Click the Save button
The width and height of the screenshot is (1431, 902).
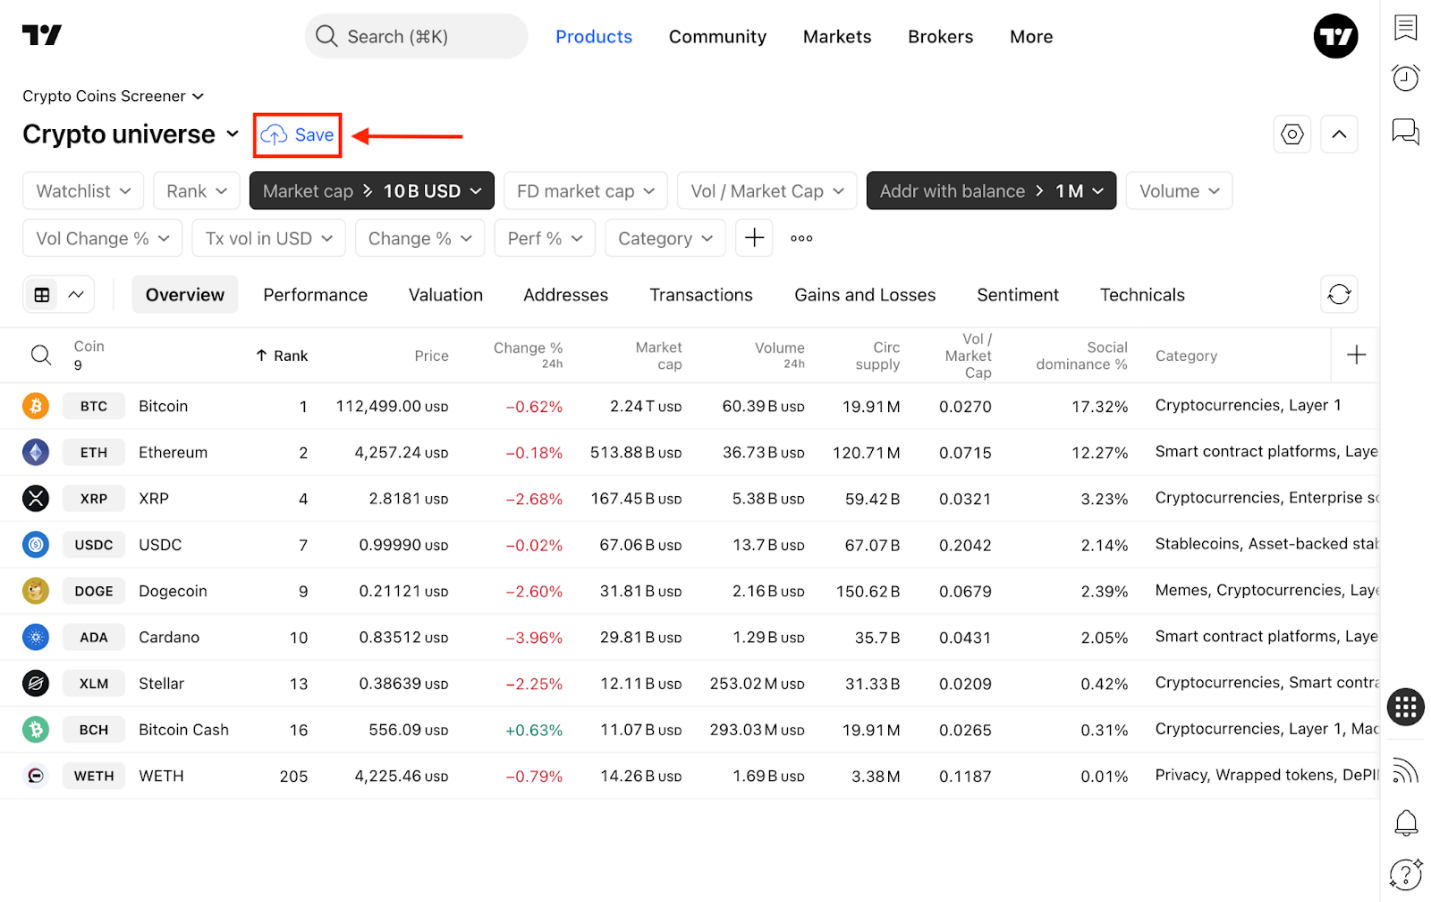pos(297,135)
